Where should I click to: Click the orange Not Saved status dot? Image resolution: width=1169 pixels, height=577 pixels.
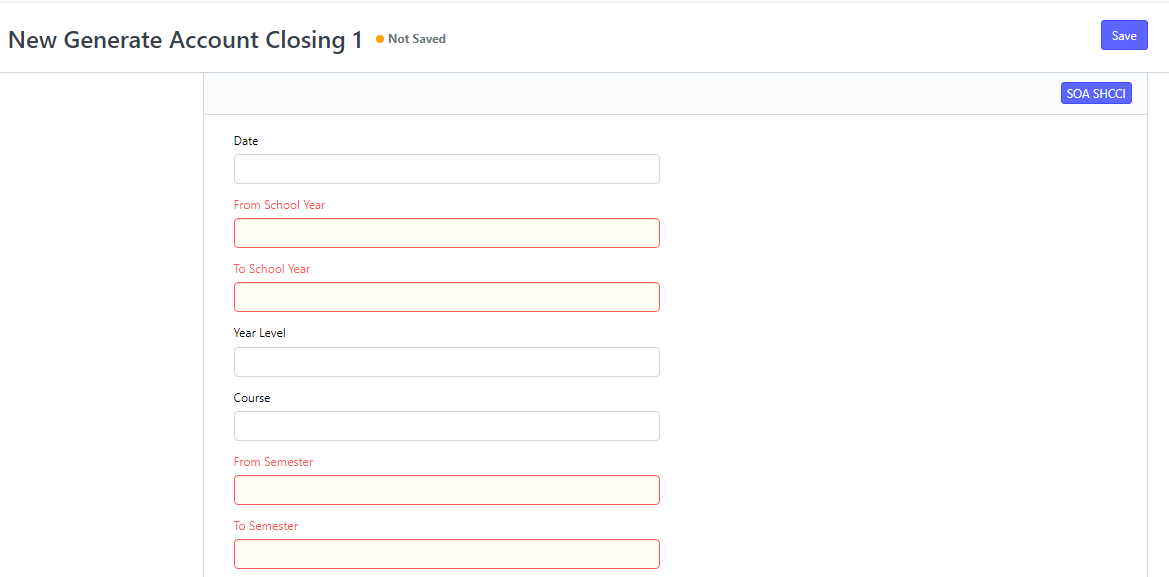380,39
